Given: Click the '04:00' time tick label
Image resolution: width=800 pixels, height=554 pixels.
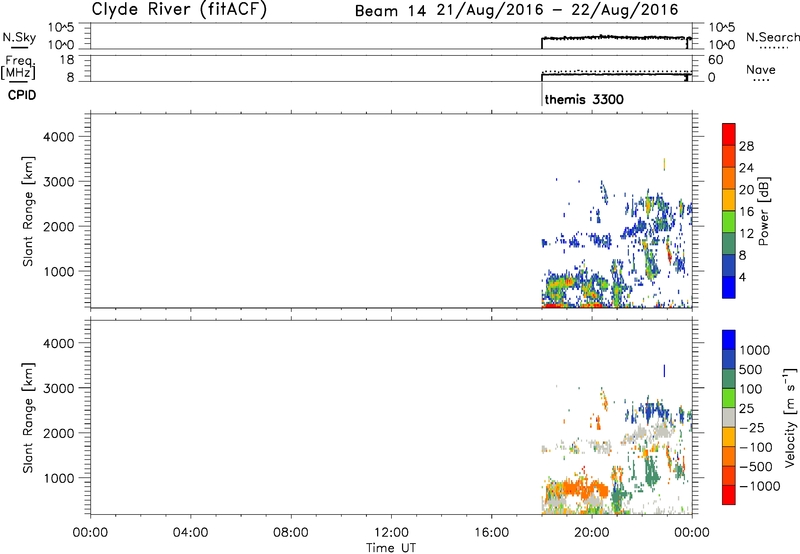Looking at the screenshot, I should pos(191,533).
